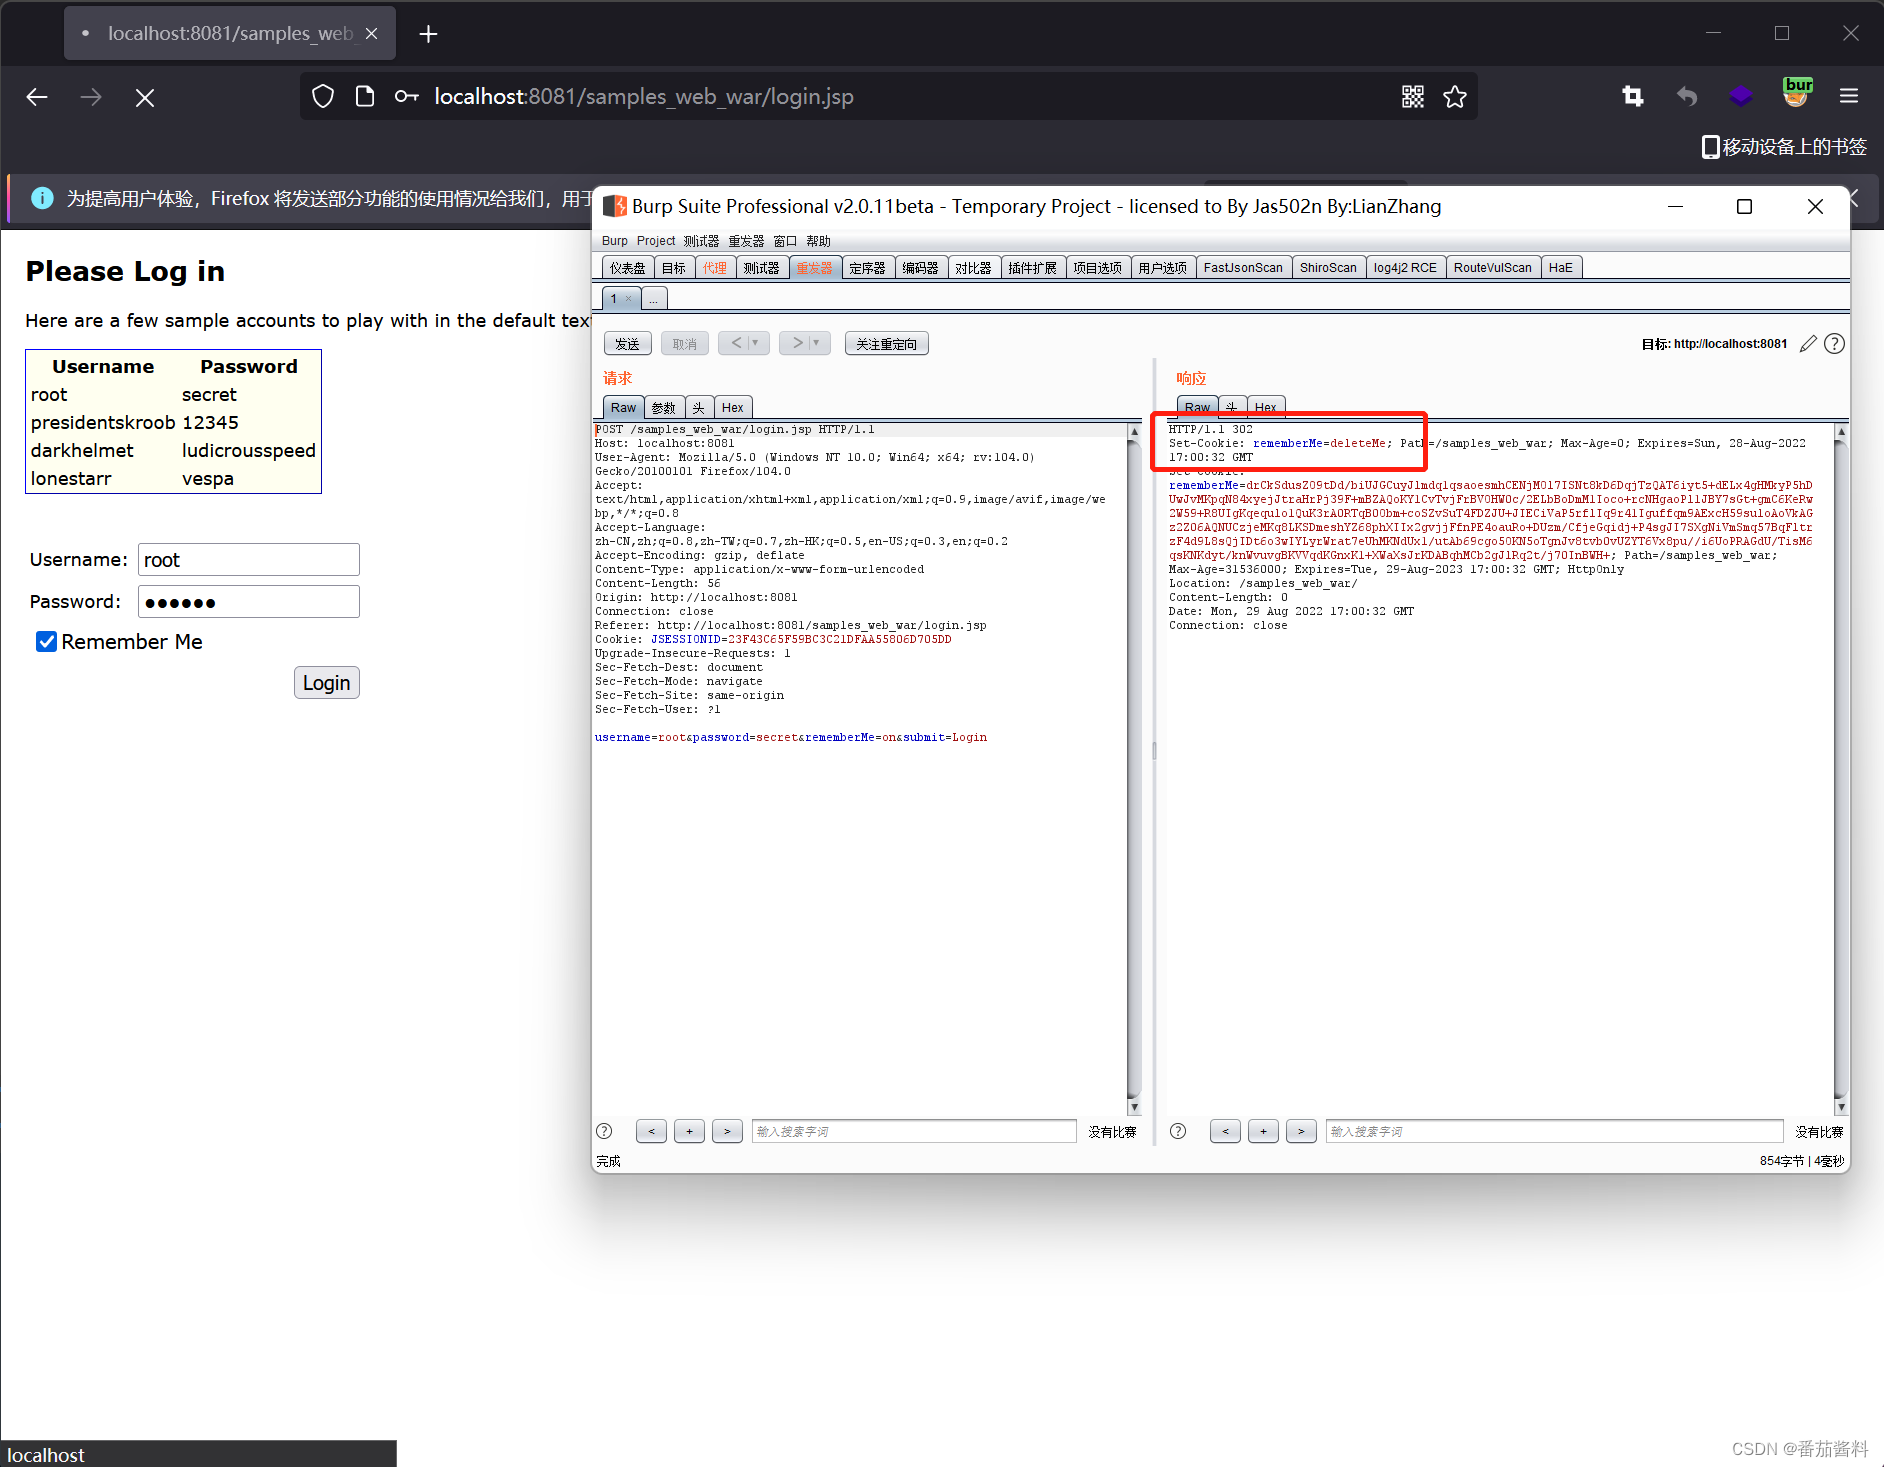Screen dimensions: 1884x1467
Task: Click previous match button in request search
Action: tap(651, 1131)
